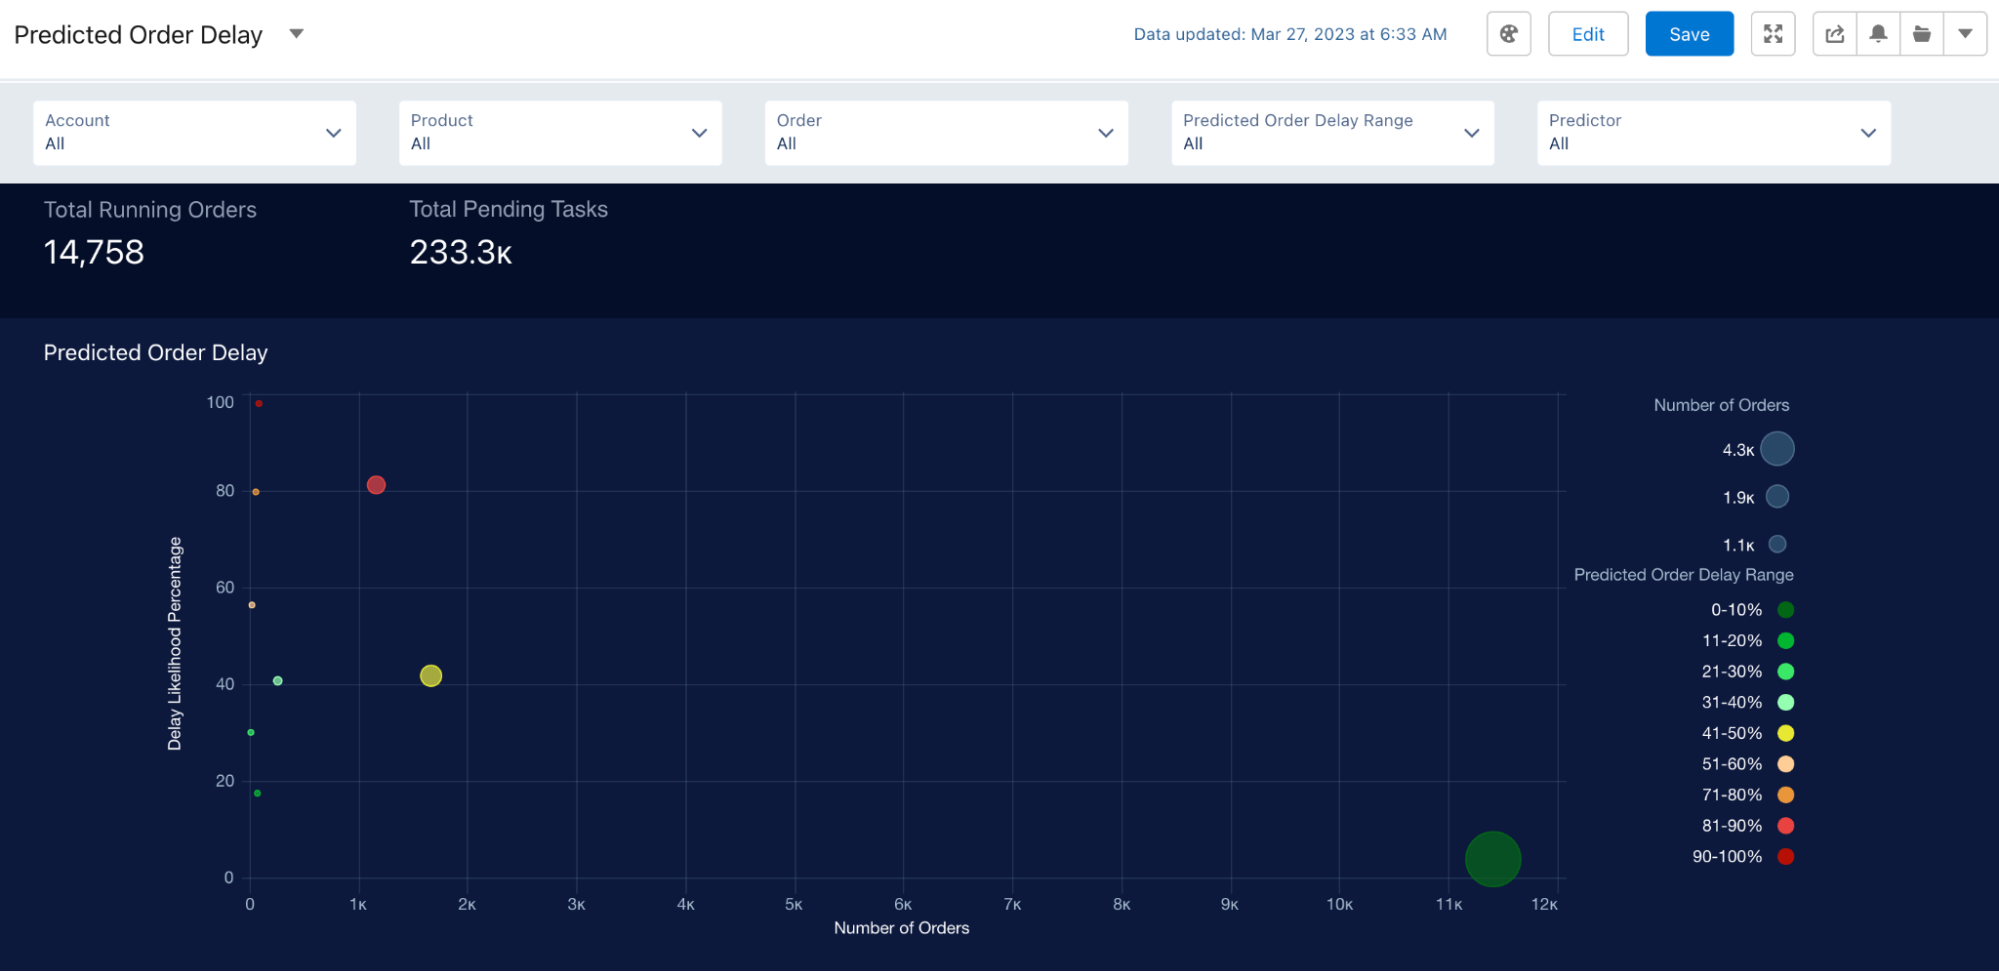Toggle the 0-10% legend entry
The width and height of the screenshot is (1999, 972).
click(x=1786, y=609)
